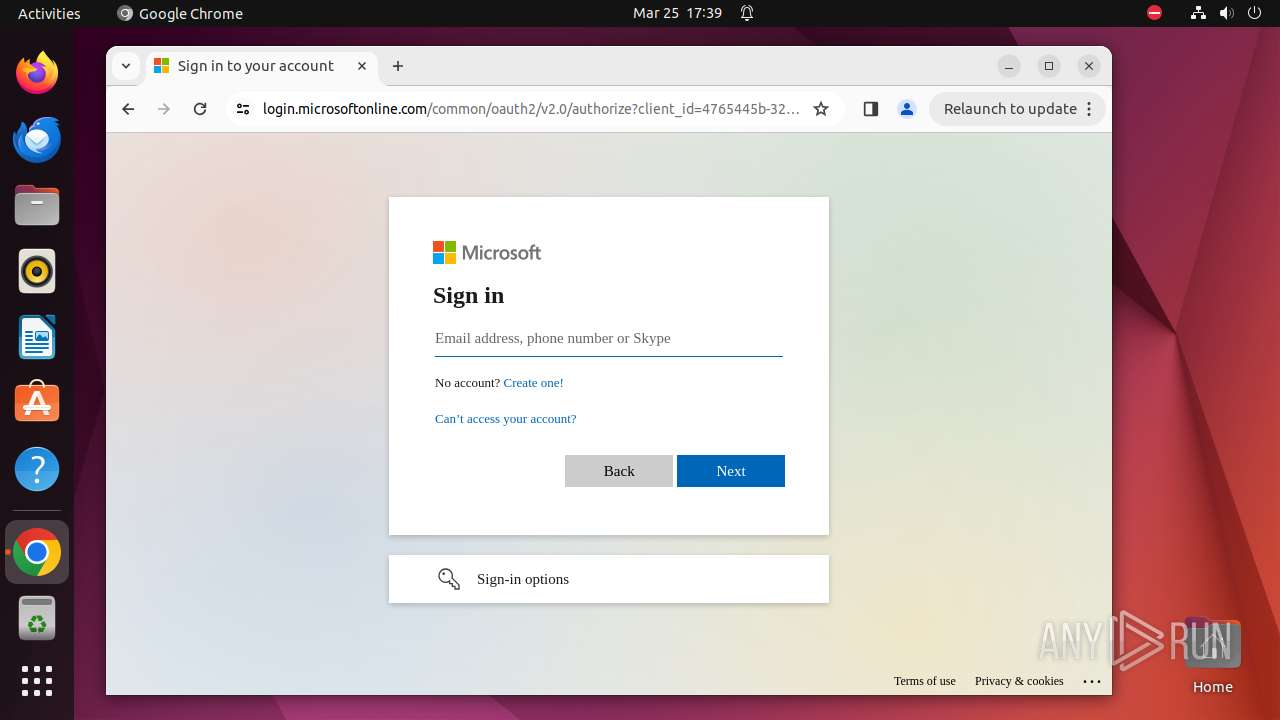Screen dimensions: 1280x720
Task: Click the notification bell in top bar
Action: [747, 13]
